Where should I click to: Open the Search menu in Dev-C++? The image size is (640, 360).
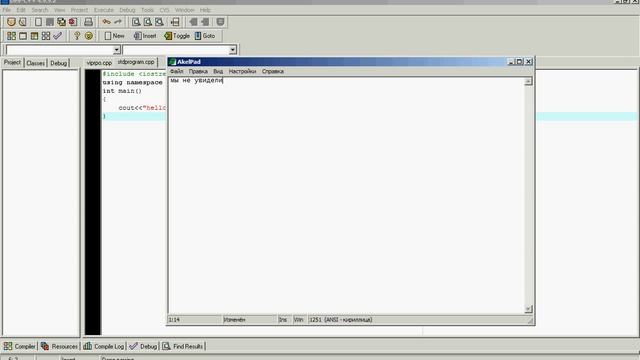40,10
